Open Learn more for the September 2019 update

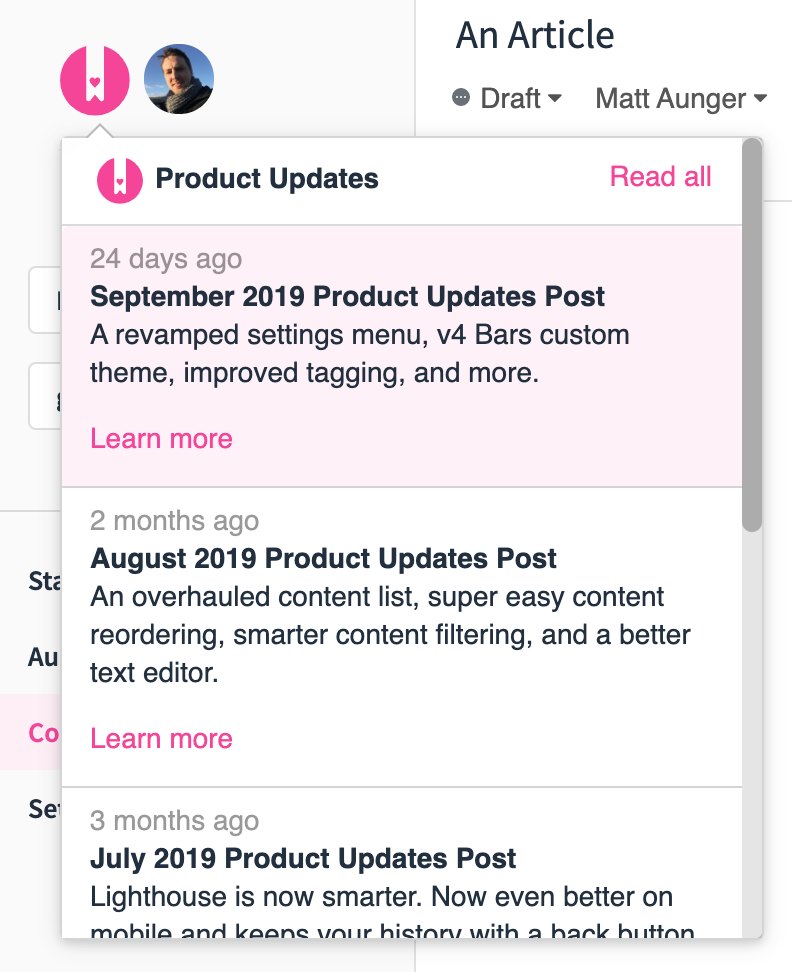(x=161, y=438)
